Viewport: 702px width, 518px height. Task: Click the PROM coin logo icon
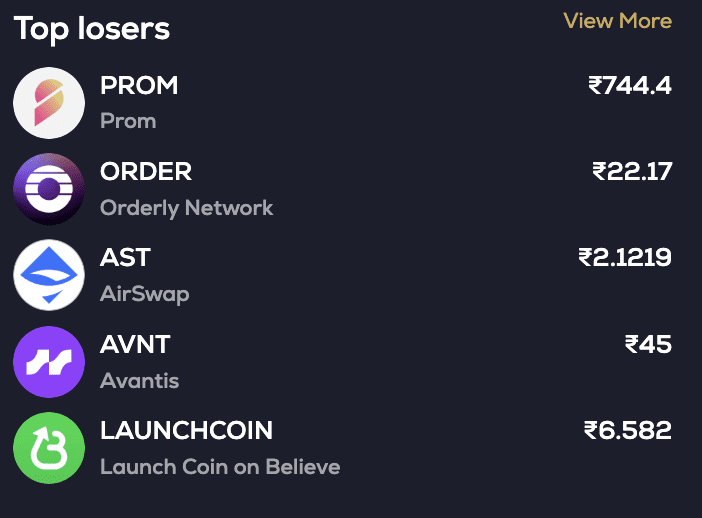point(49,103)
